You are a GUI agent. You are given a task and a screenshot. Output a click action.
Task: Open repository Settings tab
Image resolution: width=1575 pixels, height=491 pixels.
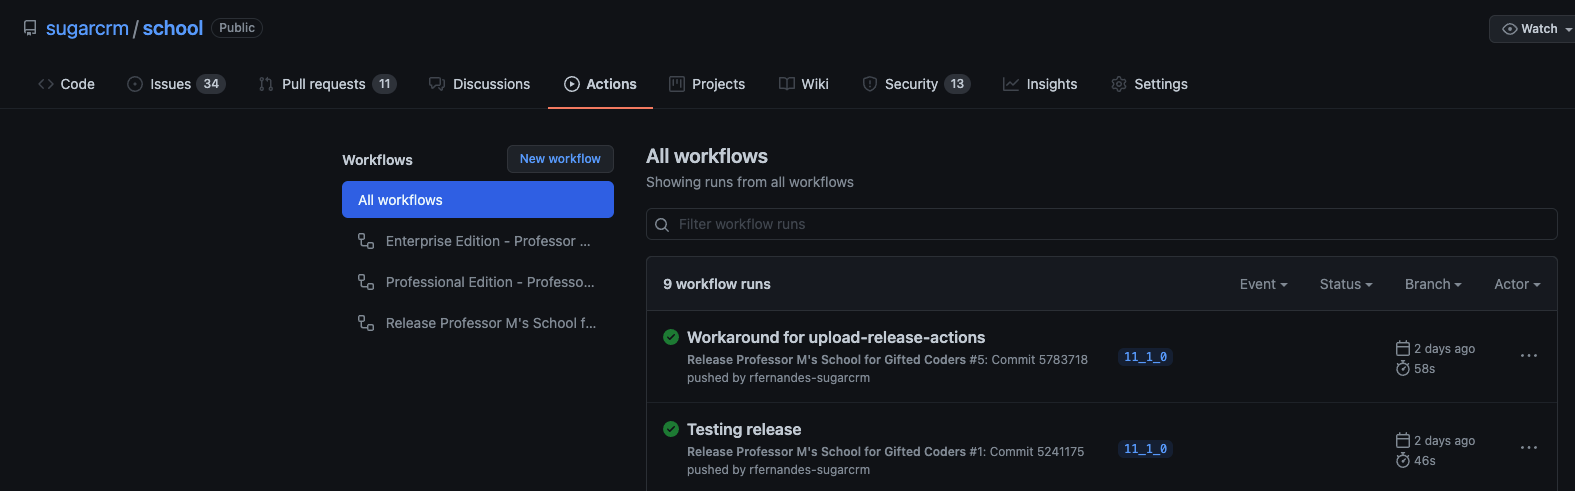pyautogui.click(x=1149, y=84)
